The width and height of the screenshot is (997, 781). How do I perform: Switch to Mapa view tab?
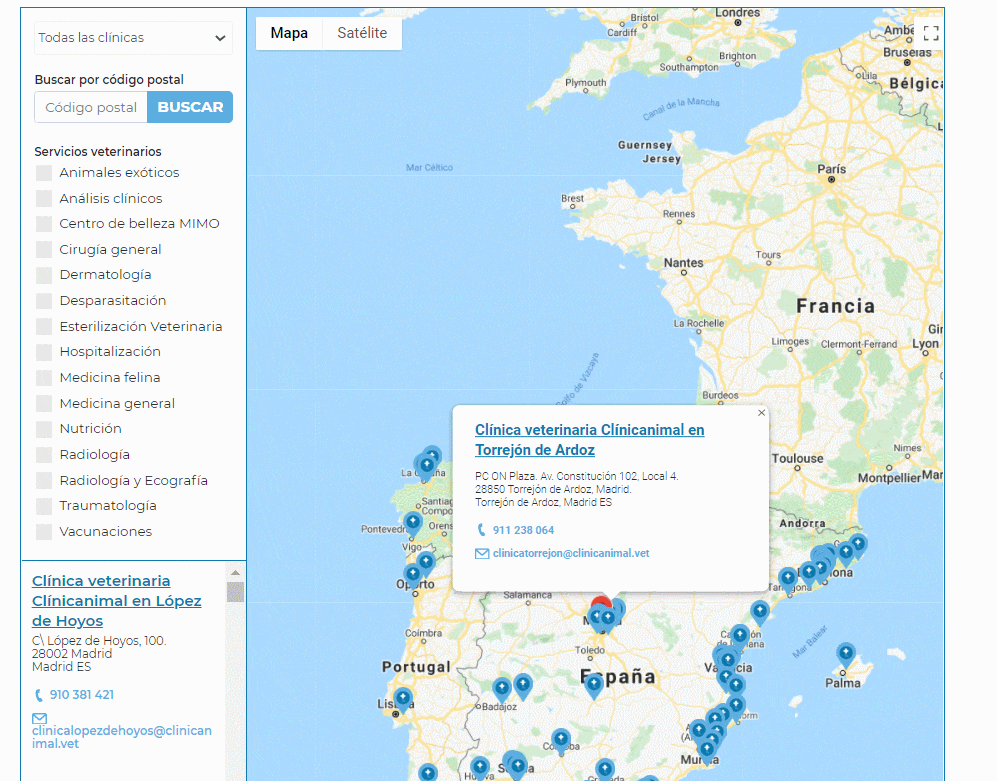point(289,33)
